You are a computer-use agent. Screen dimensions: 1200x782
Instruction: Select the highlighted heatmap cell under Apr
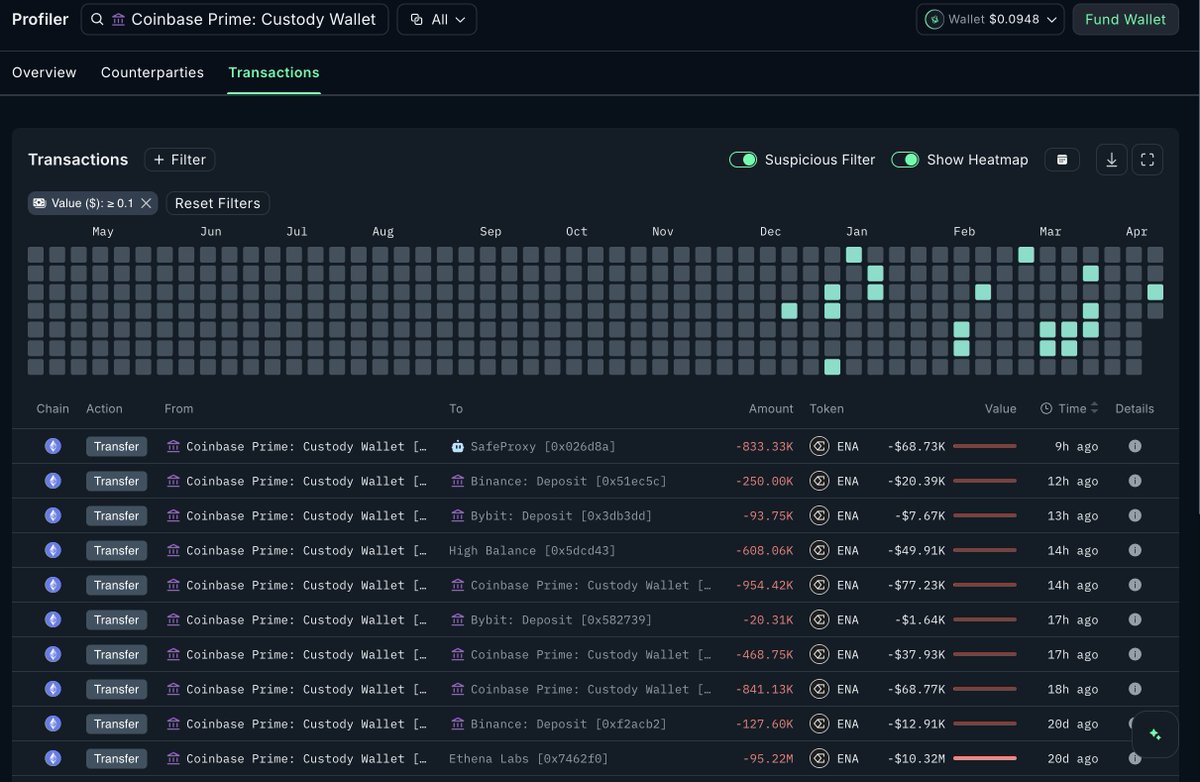coord(1155,292)
